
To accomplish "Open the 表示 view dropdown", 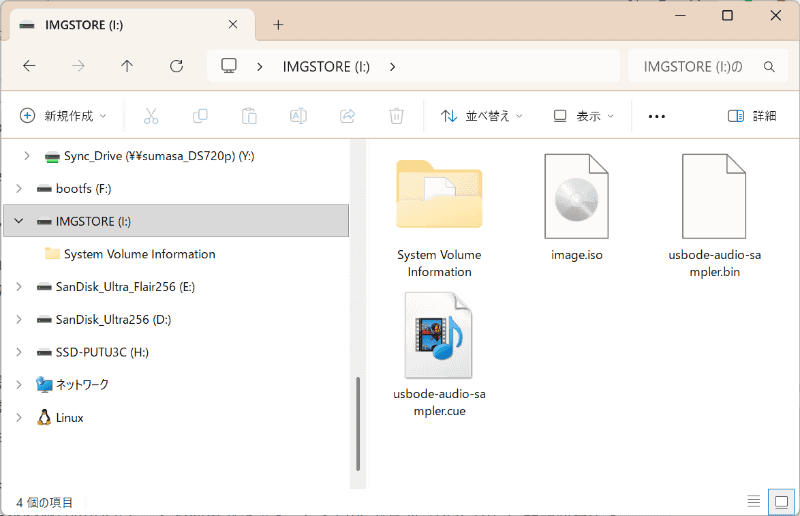I will coord(584,116).
